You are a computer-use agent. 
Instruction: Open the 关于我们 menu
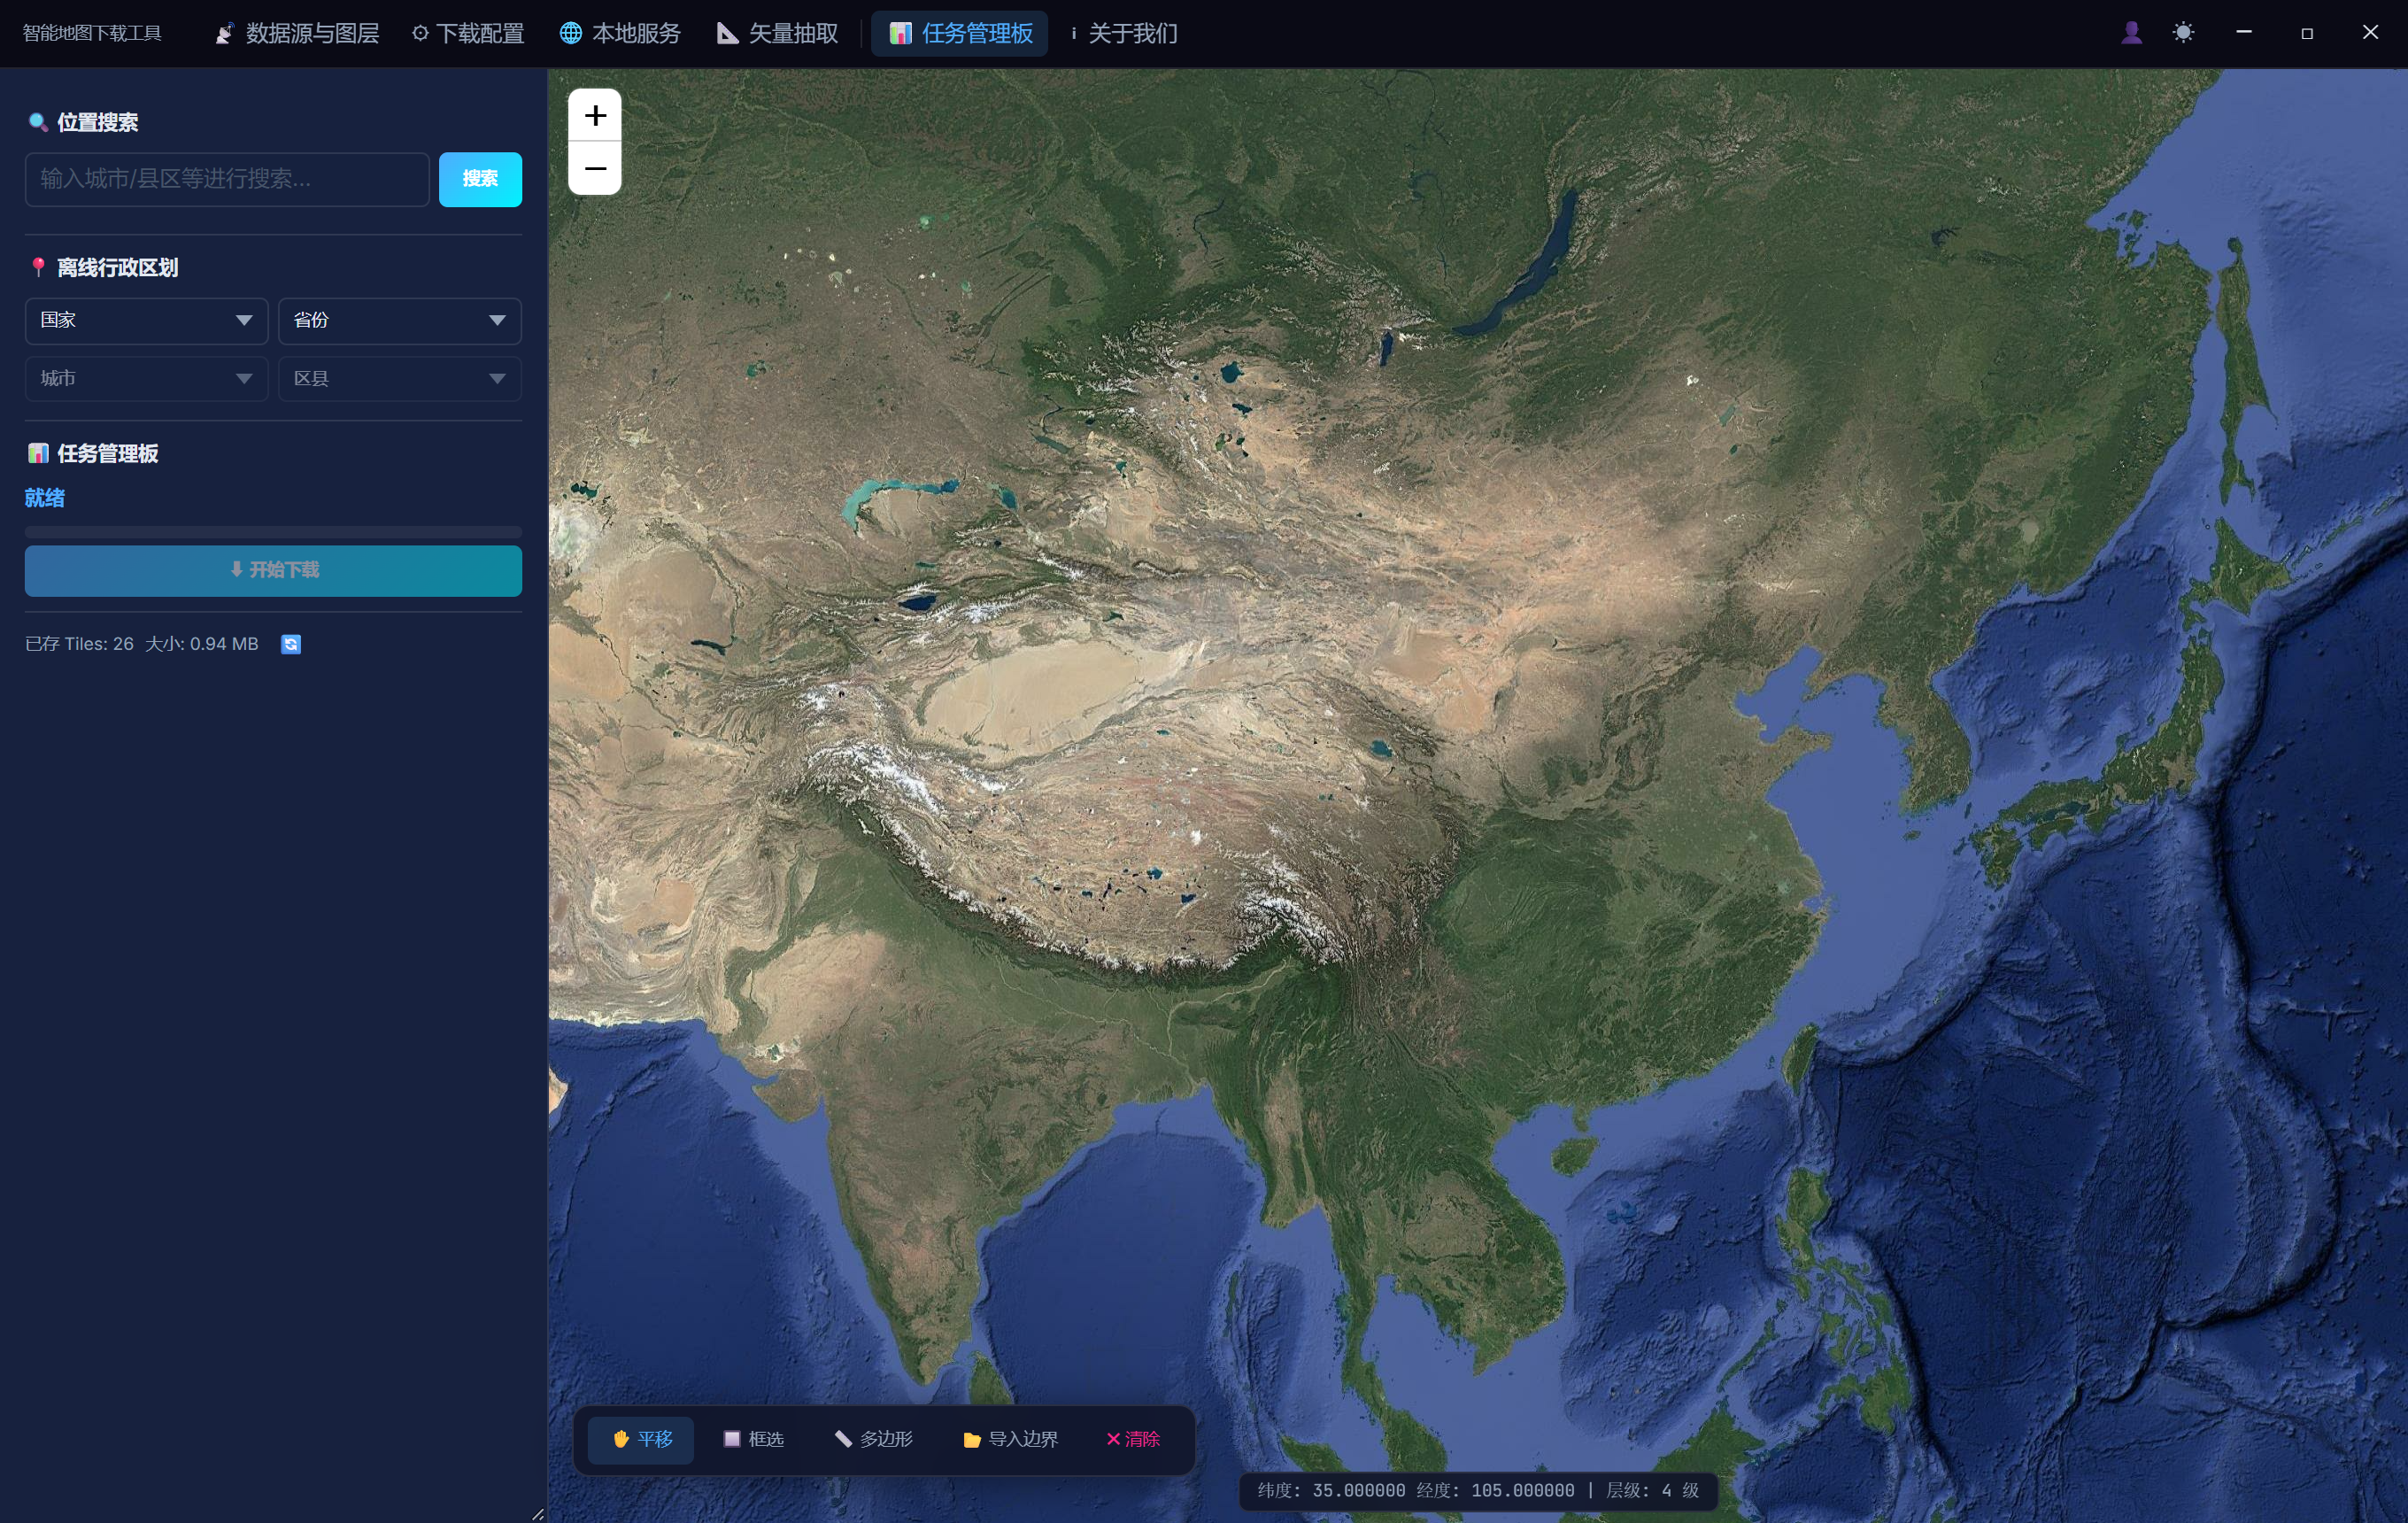[x=1123, y=34]
